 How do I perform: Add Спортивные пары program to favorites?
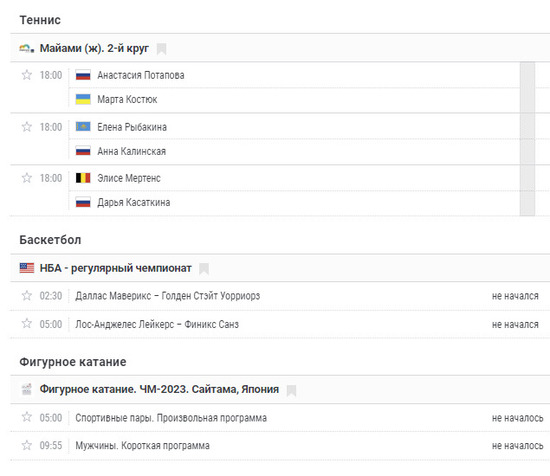point(27,417)
